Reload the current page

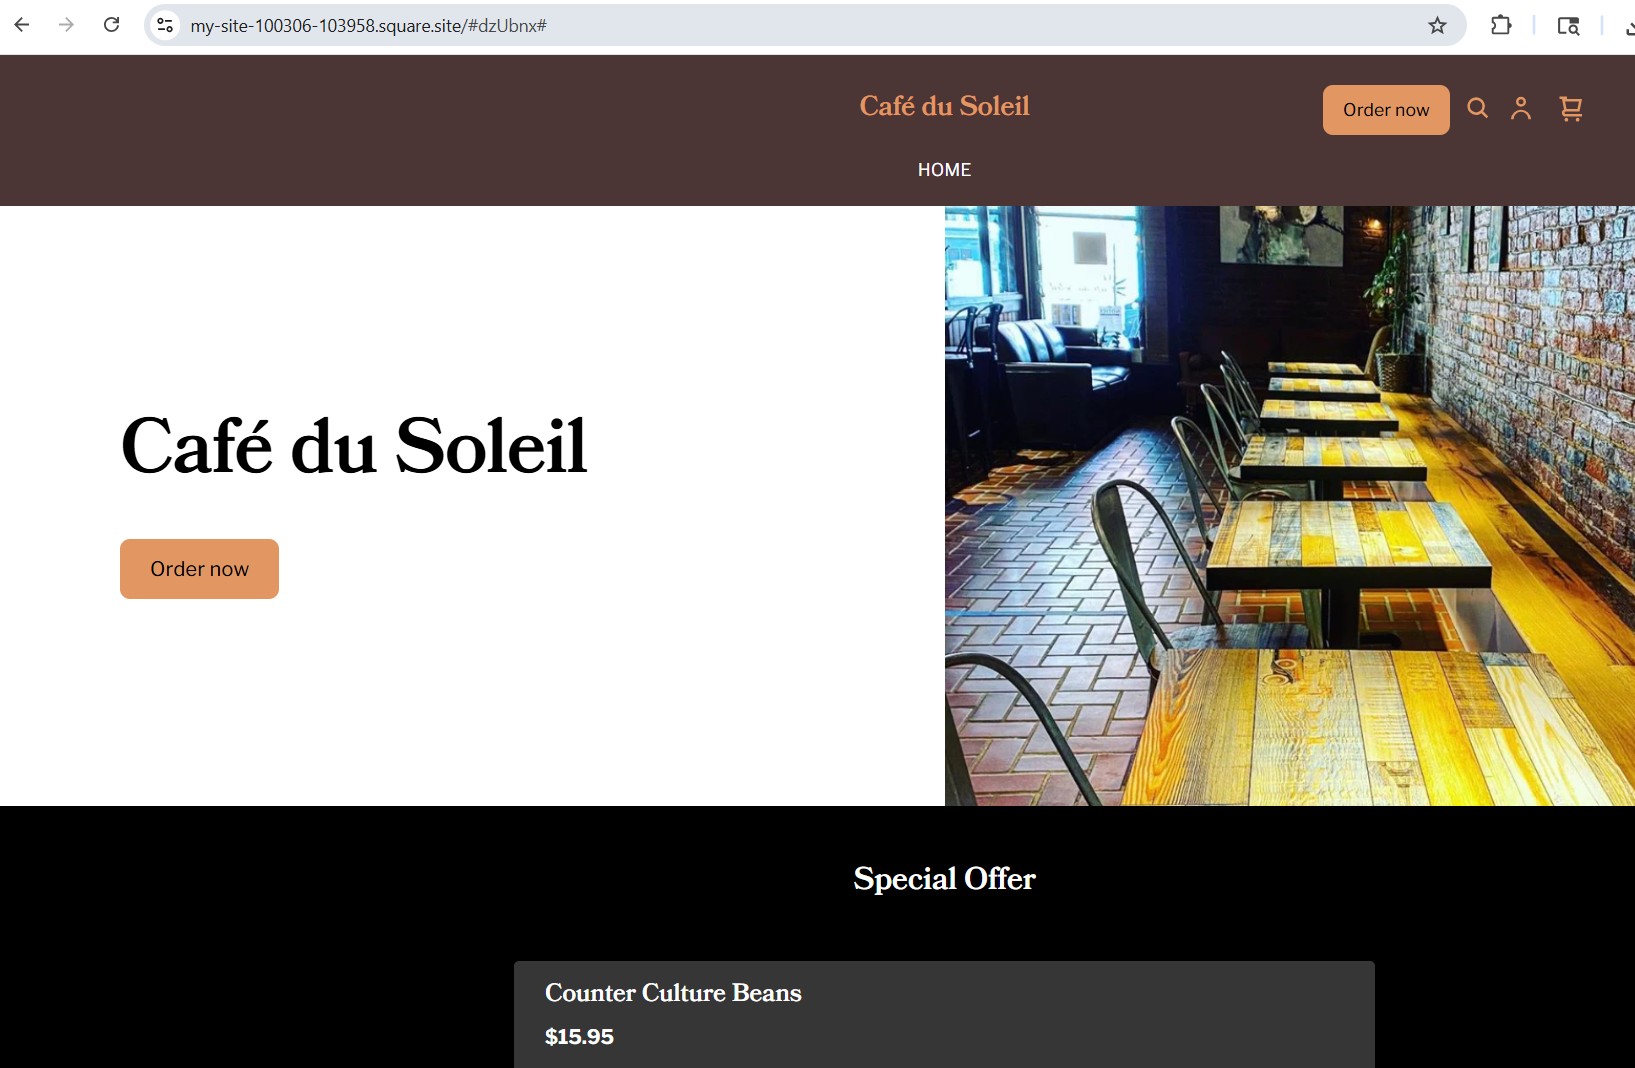pos(112,25)
